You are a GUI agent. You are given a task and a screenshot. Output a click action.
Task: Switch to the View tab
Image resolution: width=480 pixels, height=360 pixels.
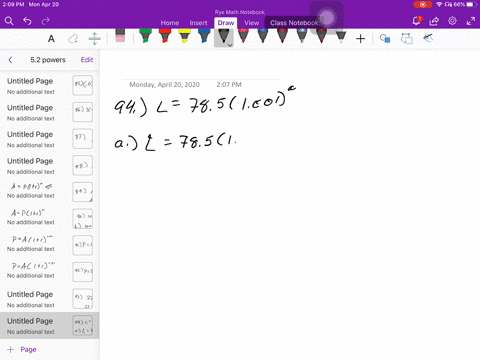(x=251, y=23)
